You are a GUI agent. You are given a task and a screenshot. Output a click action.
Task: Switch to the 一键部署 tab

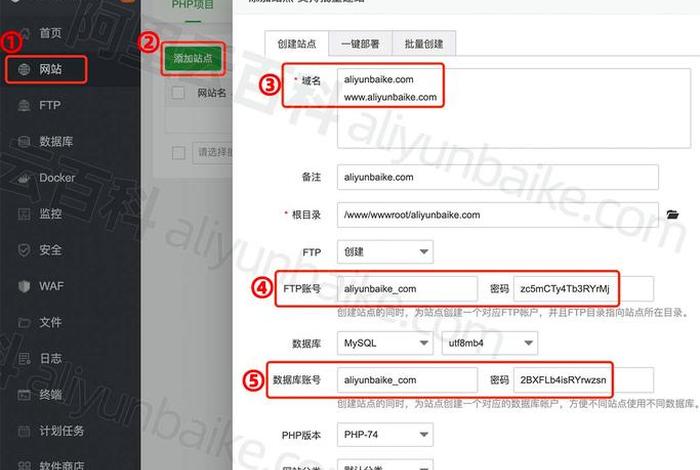[x=361, y=43]
